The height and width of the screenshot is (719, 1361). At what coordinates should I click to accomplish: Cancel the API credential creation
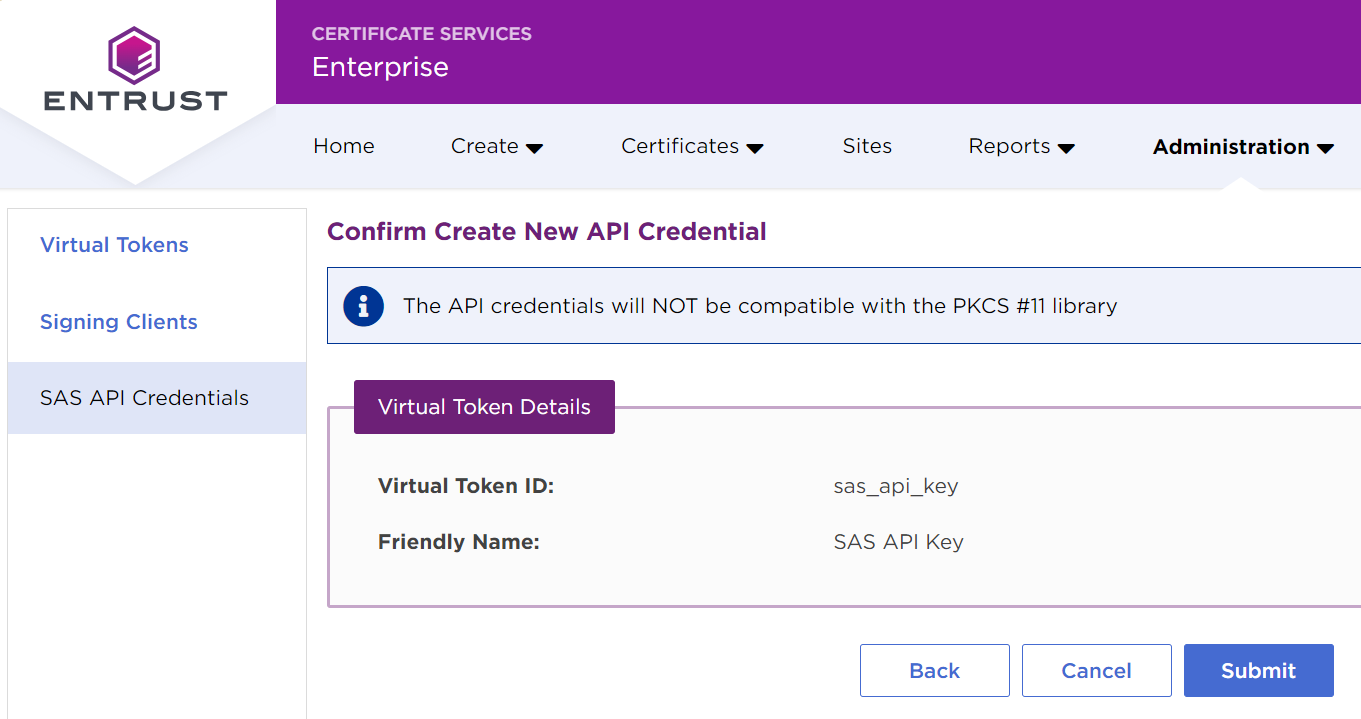[x=1096, y=670]
